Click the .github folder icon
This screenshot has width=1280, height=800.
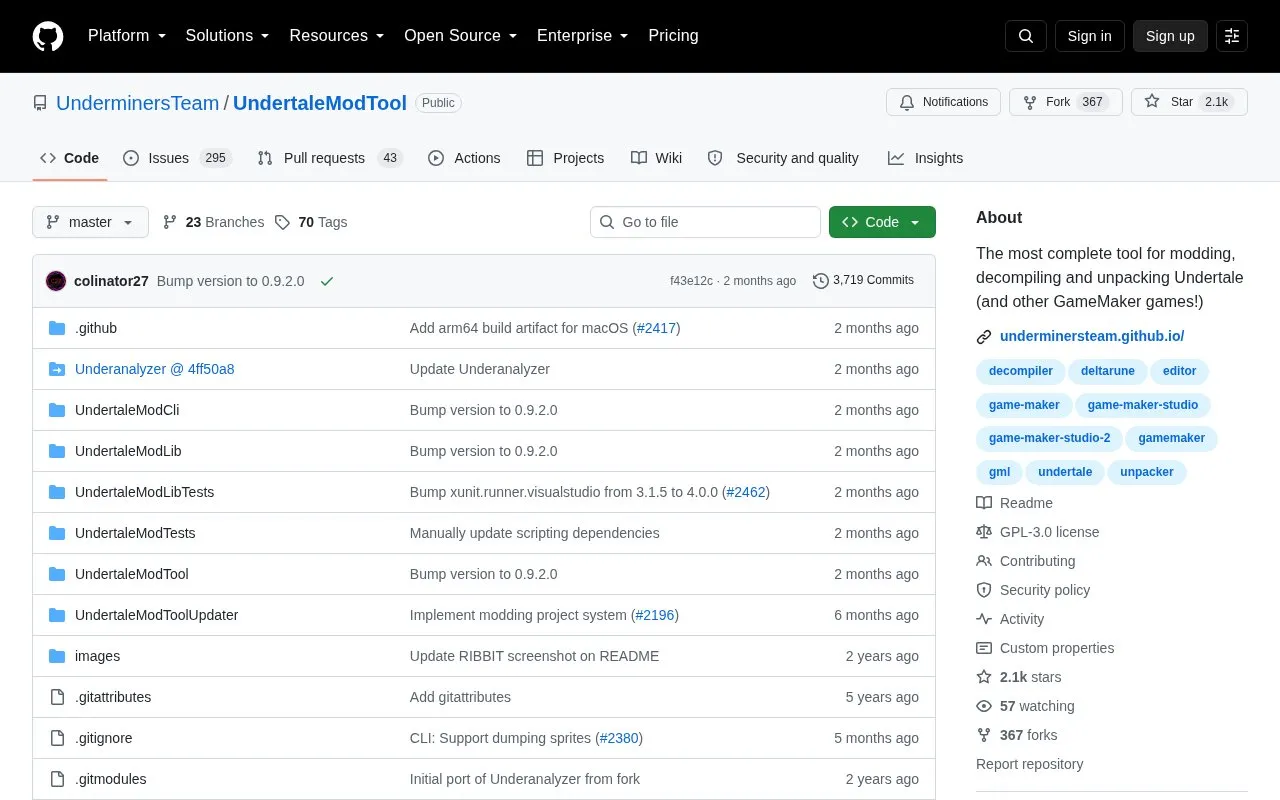pos(56,328)
